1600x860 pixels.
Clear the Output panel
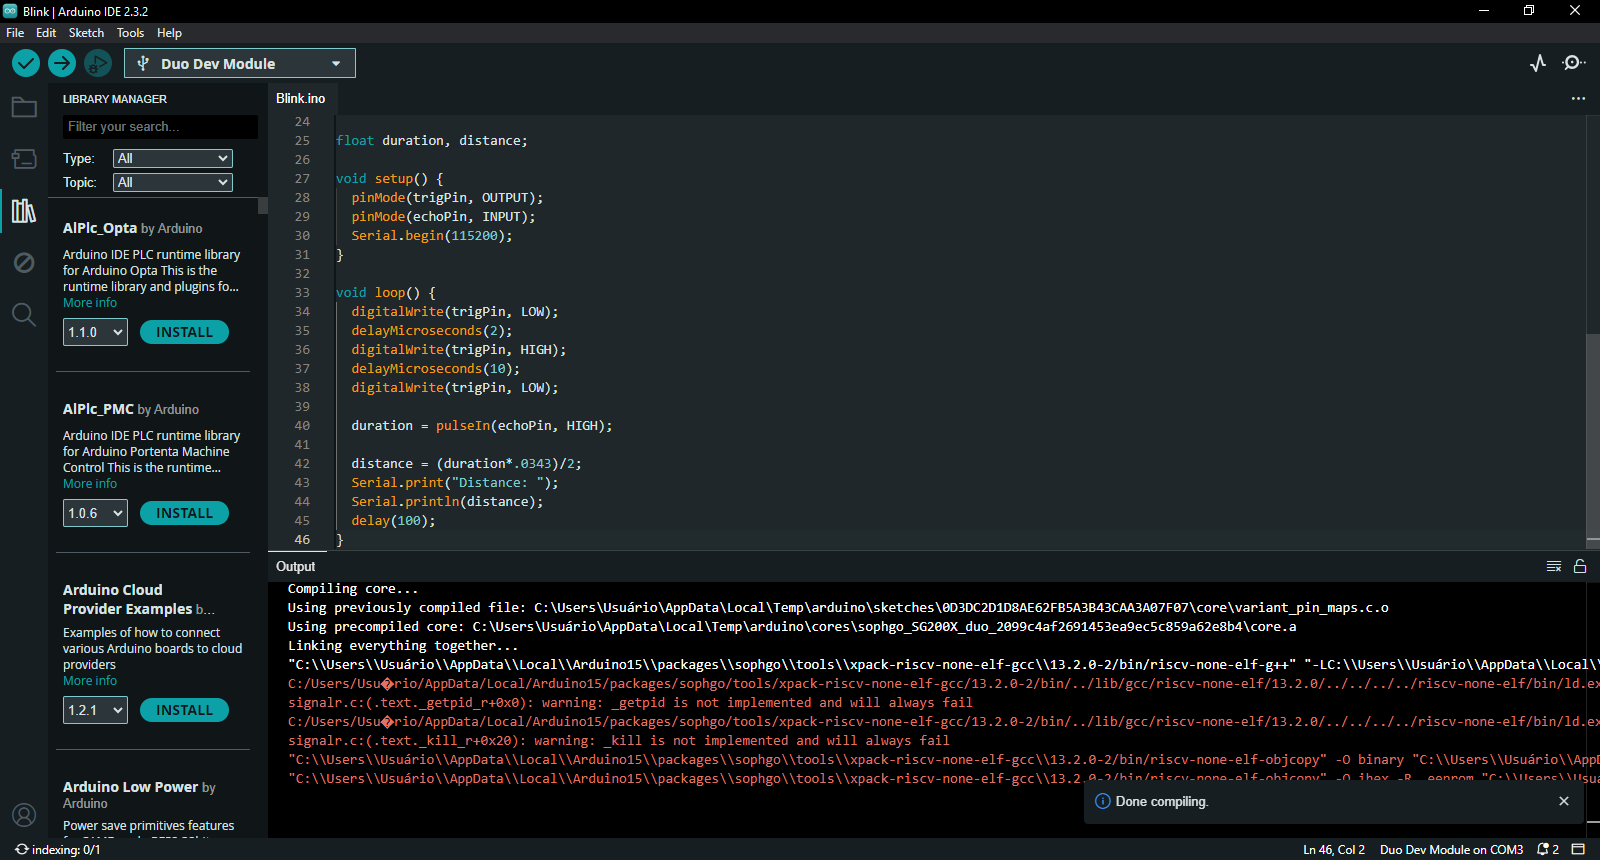tap(1554, 566)
